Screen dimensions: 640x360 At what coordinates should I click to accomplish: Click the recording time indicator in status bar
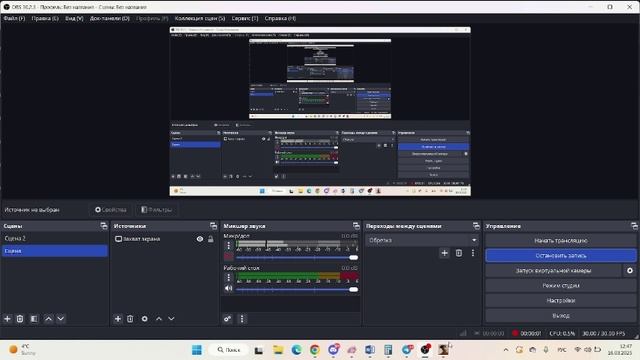point(527,333)
